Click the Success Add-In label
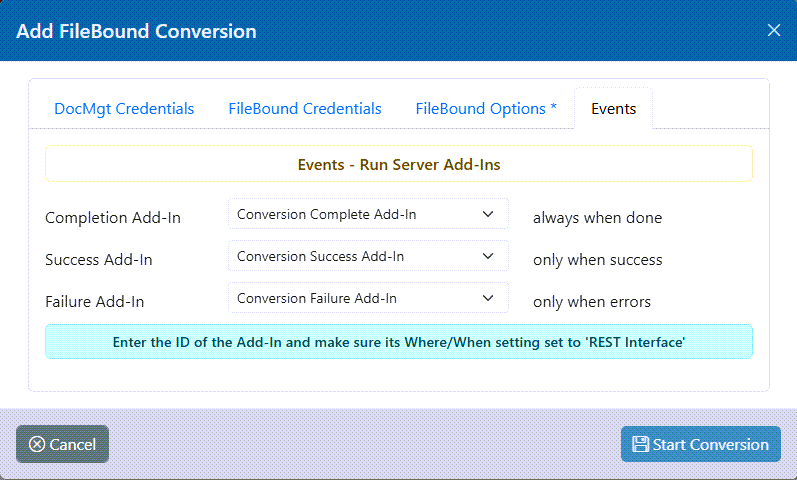This screenshot has width=797, height=480. coord(99,260)
